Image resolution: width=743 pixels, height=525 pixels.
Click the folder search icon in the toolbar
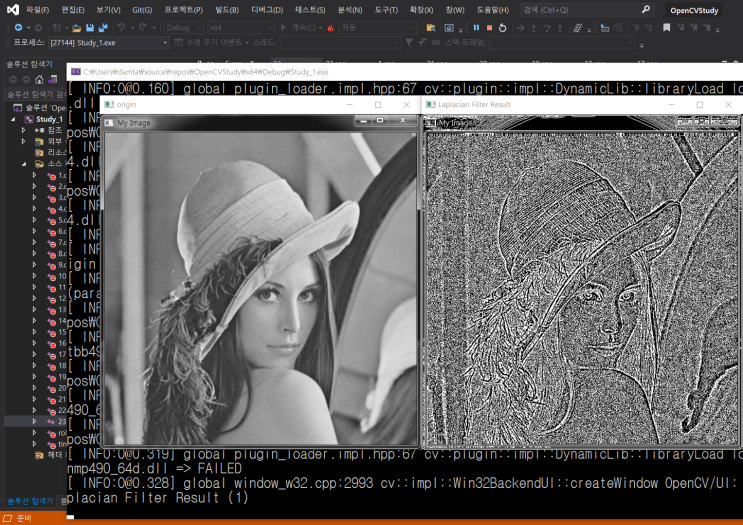pos(431,28)
